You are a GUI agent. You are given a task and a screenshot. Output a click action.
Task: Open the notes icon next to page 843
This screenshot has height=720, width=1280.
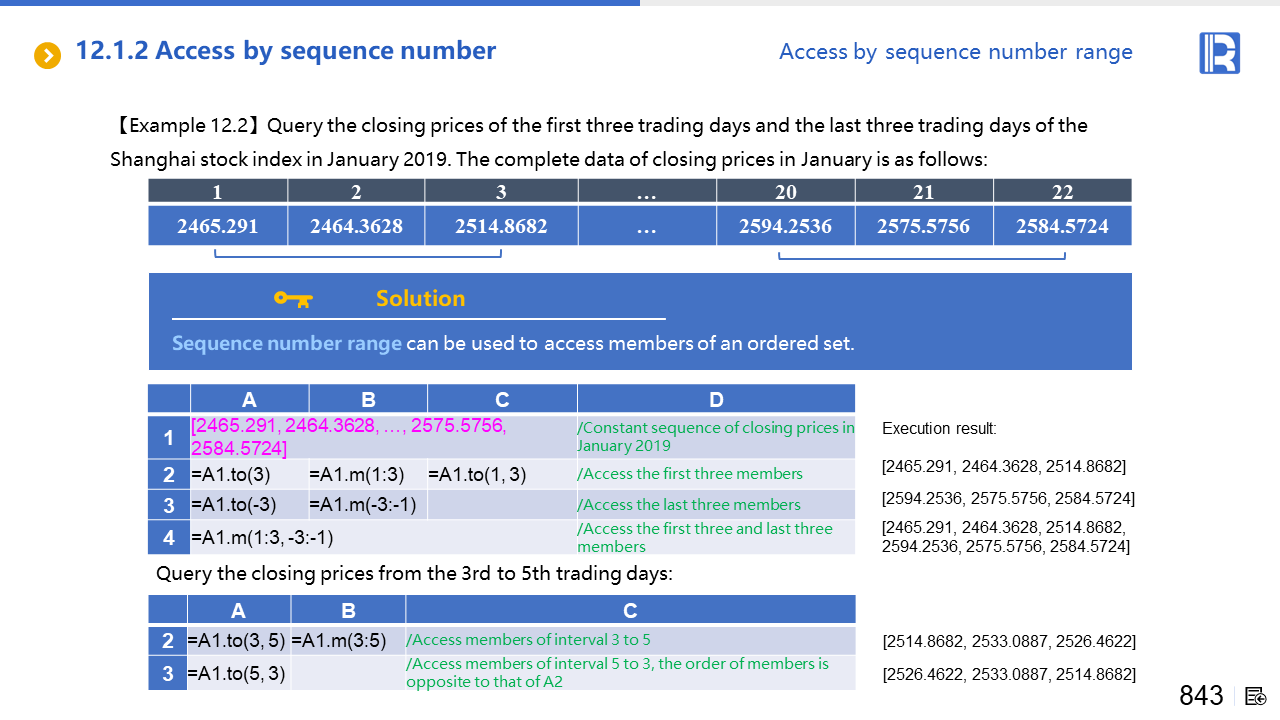click(x=1256, y=696)
